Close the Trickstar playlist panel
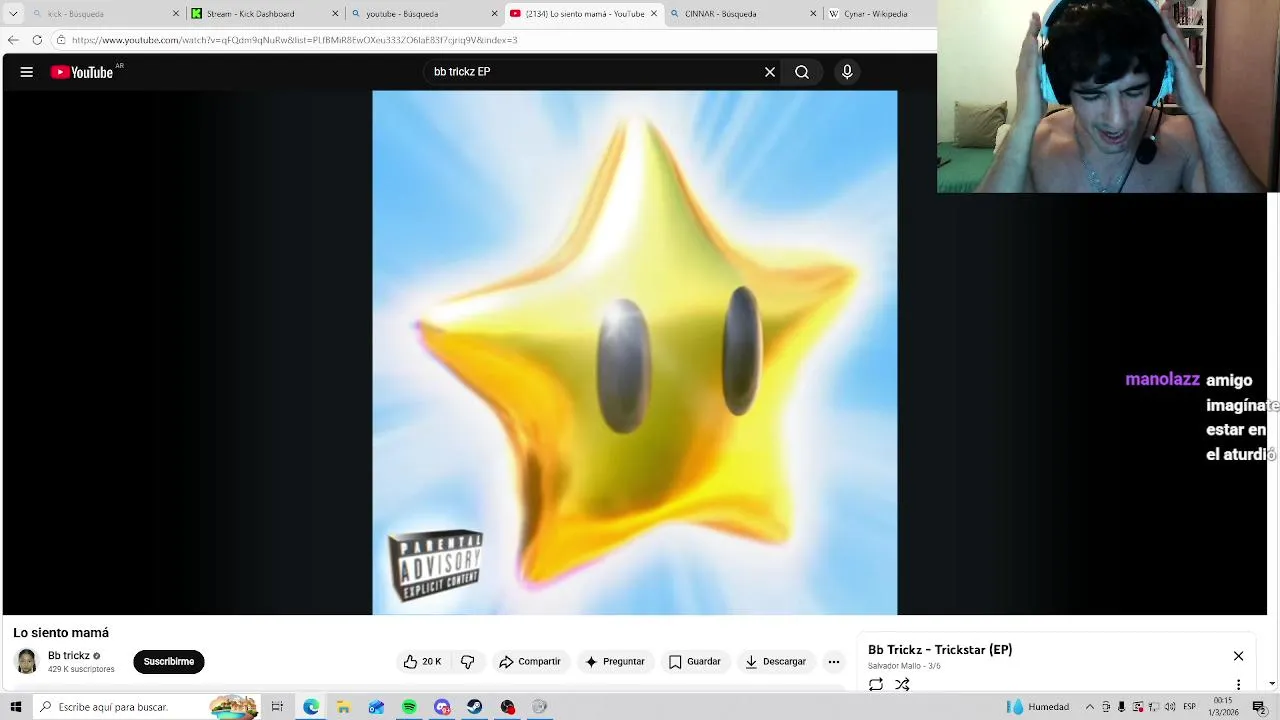 [x=1238, y=656]
